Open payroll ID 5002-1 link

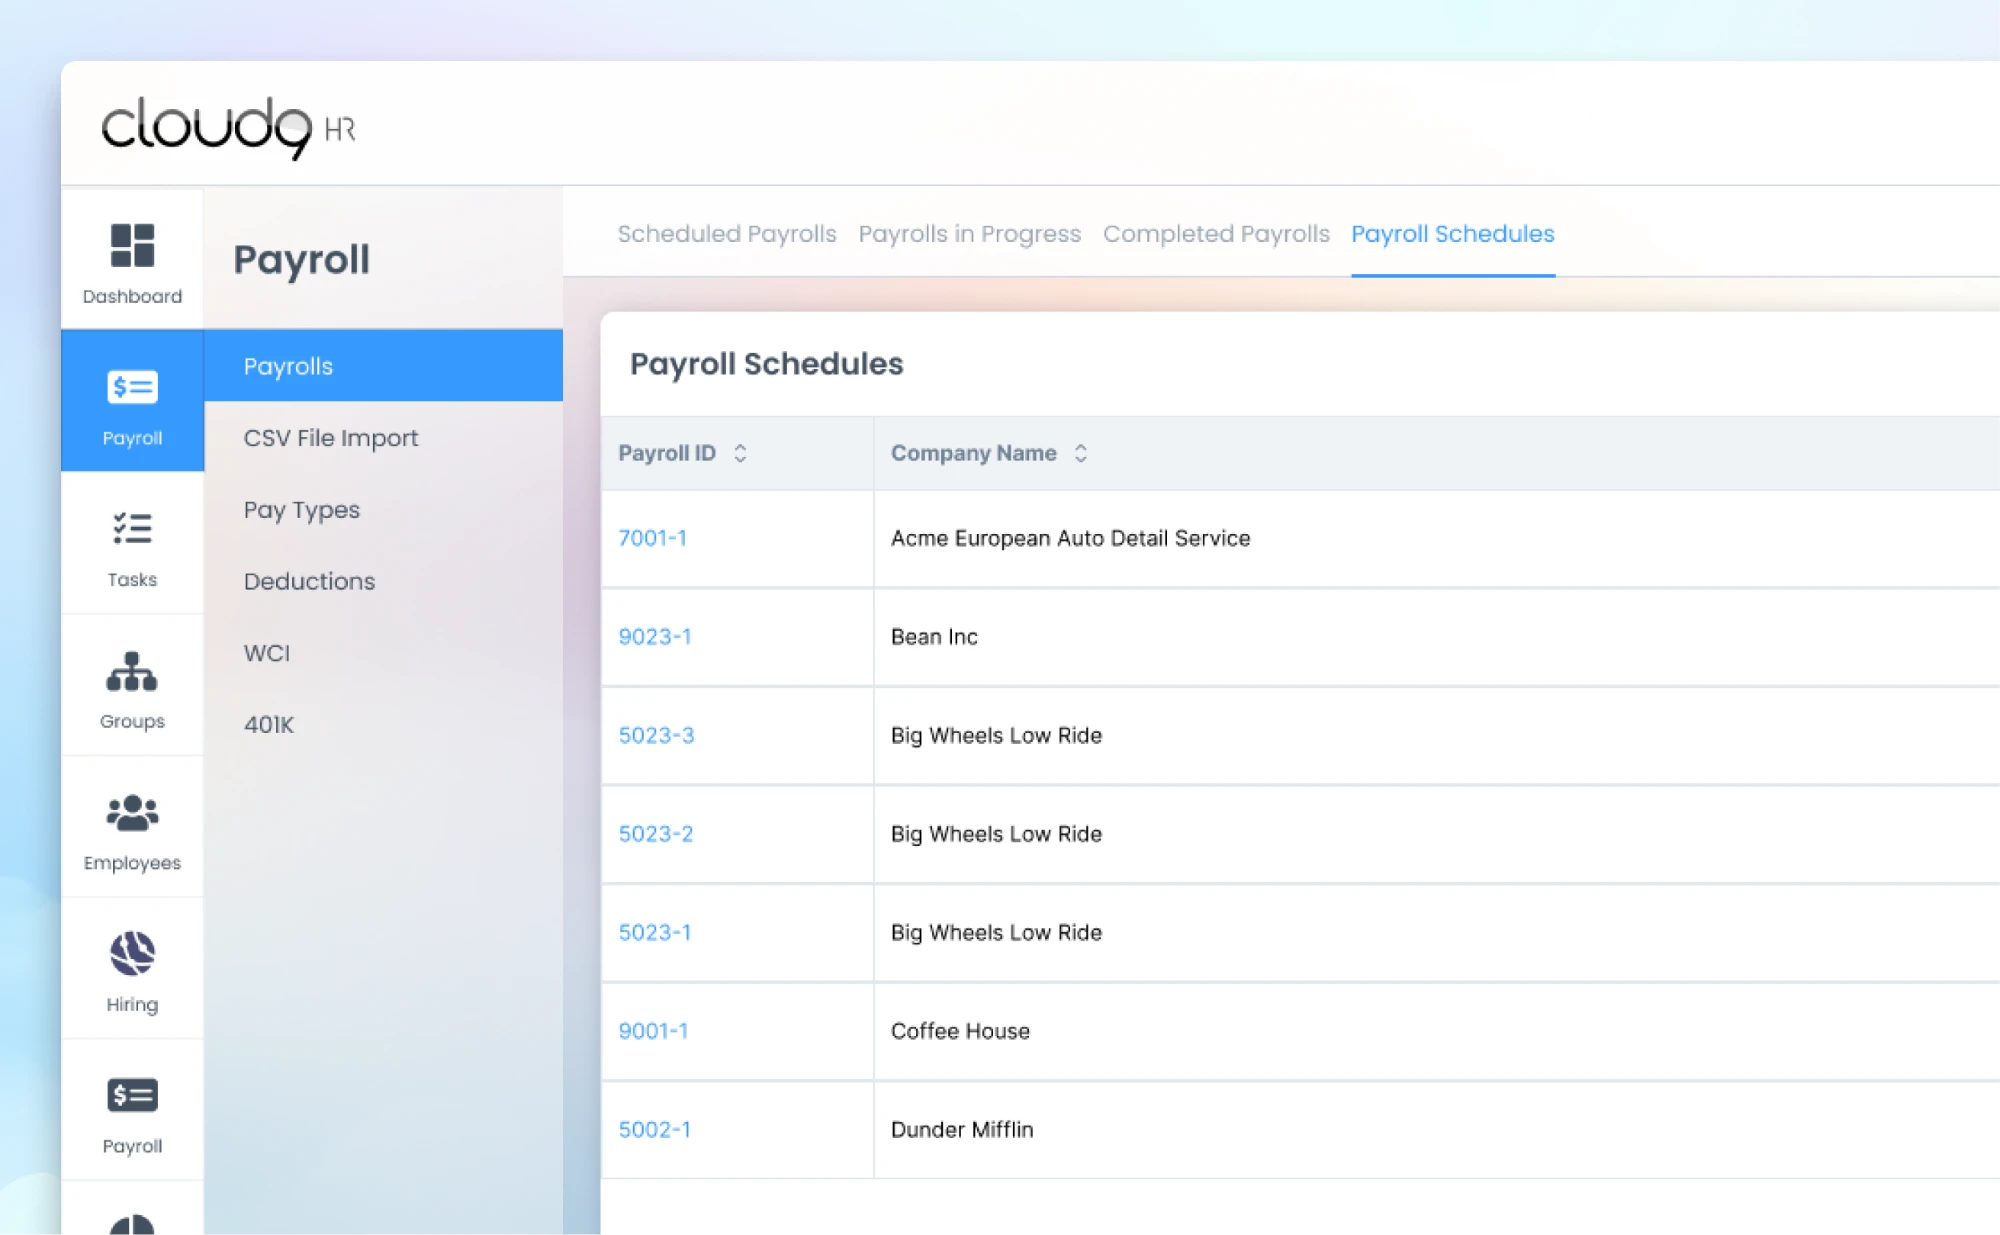(x=655, y=1129)
